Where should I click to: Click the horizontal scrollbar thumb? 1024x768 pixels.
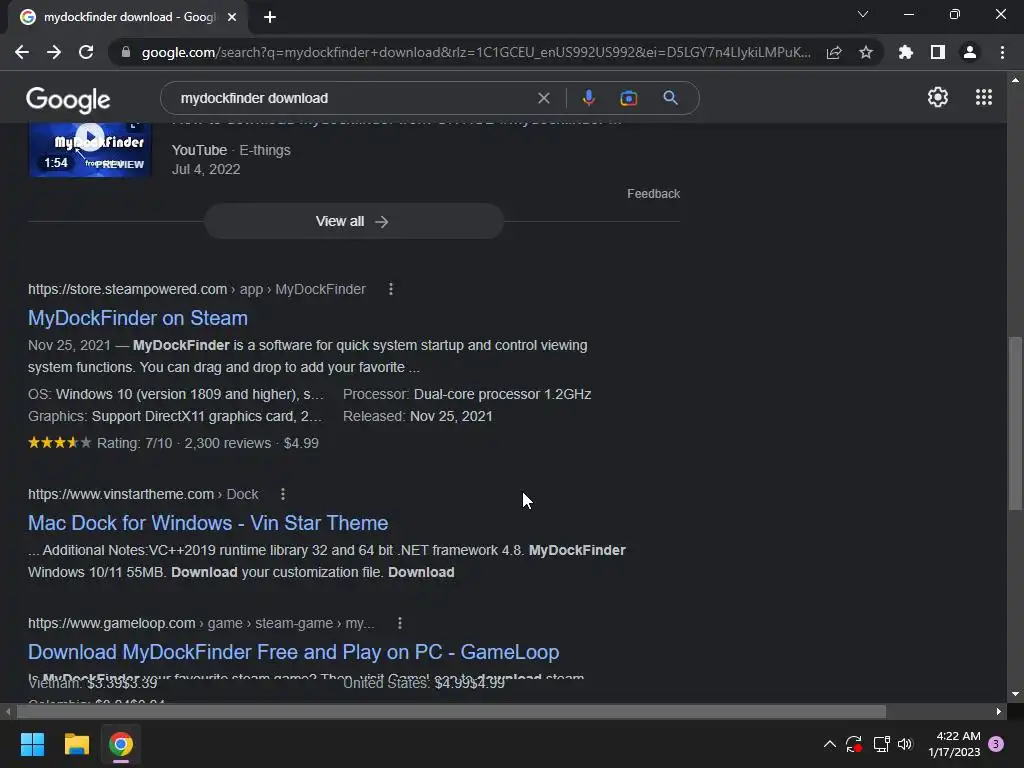[451, 711]
